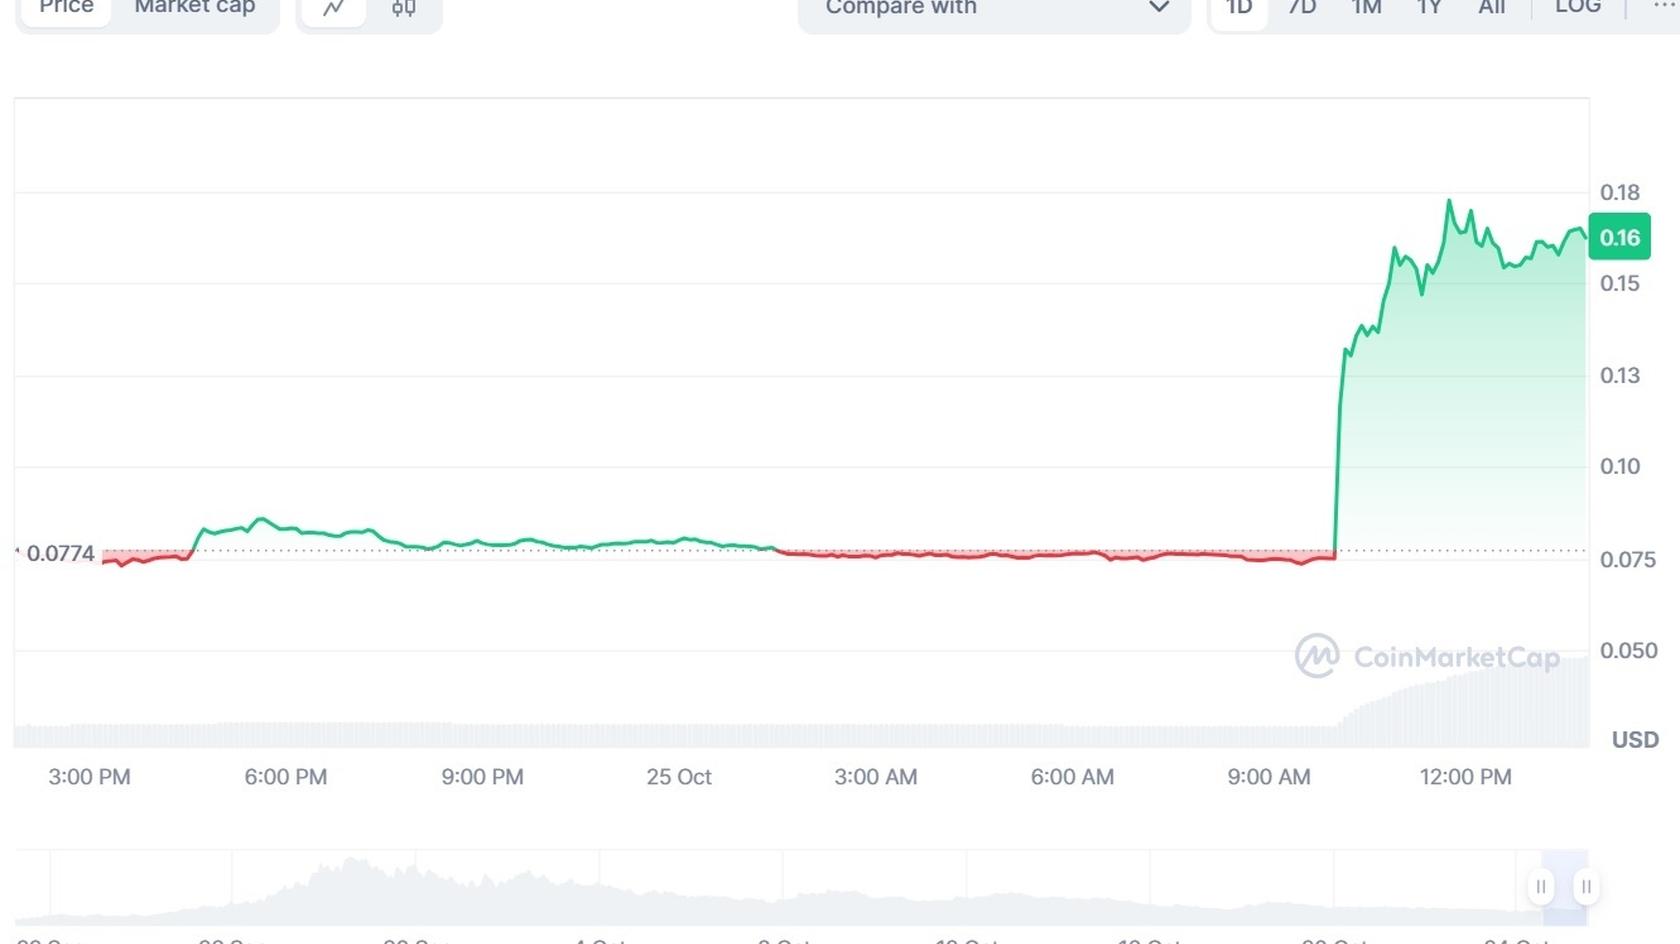Select the 1D time range
The width and height of the screenshot is (1680, 944).
tap(1239, 8)
